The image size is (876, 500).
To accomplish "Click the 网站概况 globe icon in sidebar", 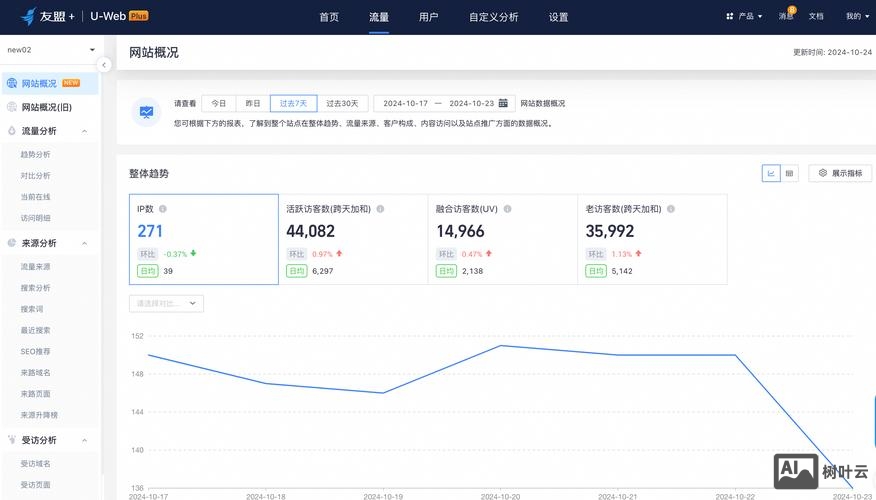I will pos(12,83).
